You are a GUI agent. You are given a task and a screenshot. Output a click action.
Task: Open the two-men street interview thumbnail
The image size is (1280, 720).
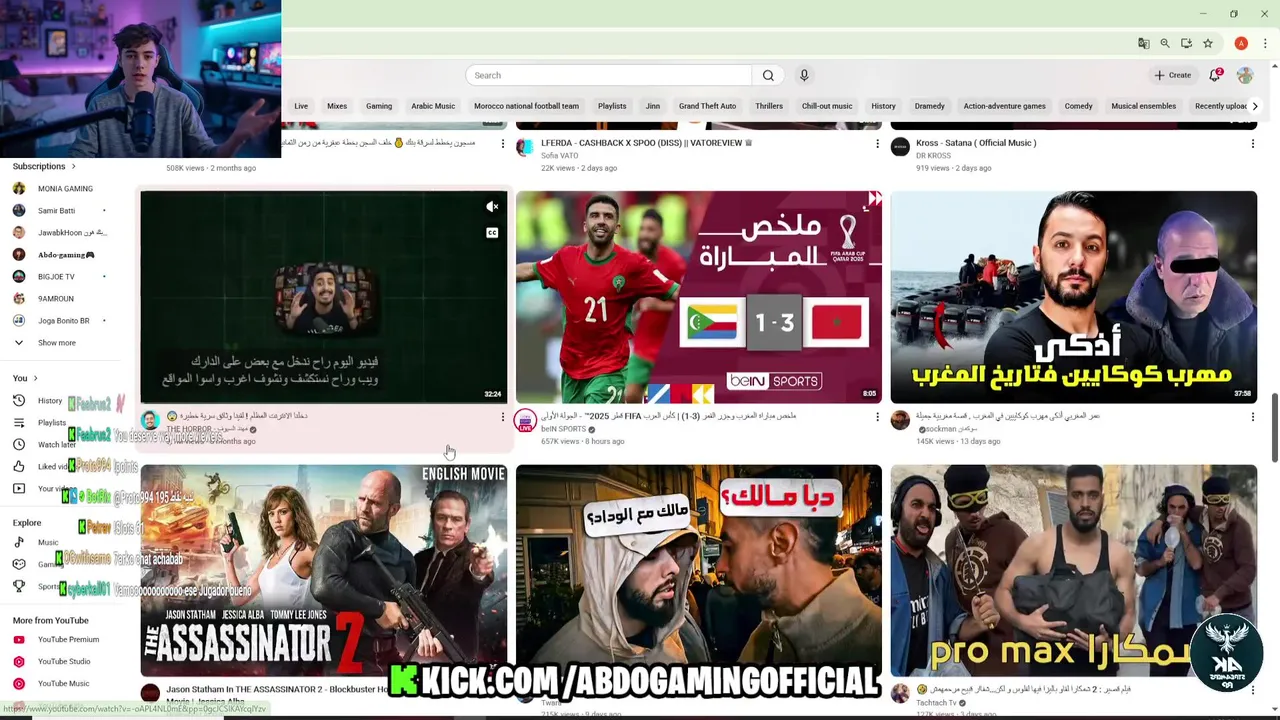click(699, 570)
